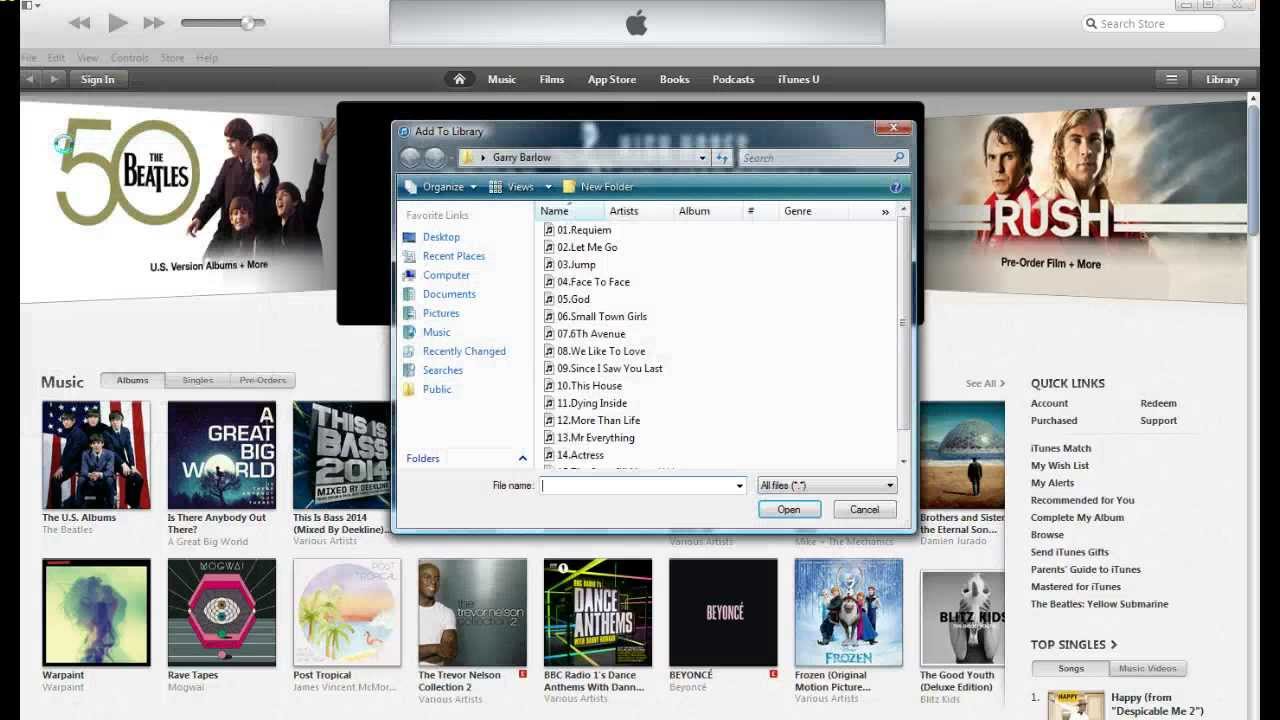Open the Films store tab
Screen dimensions: 1280x720
(551, 79)
